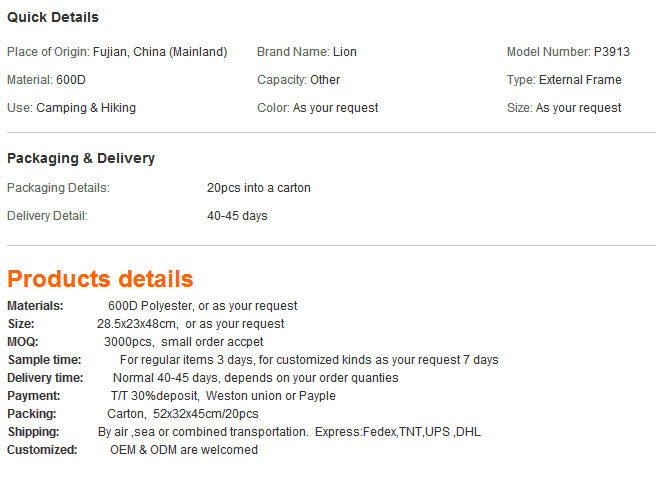This screenshot has width=656, height=480.
Task: Click Size As your request in Quick Details
Action: click(x=564, y=108)
